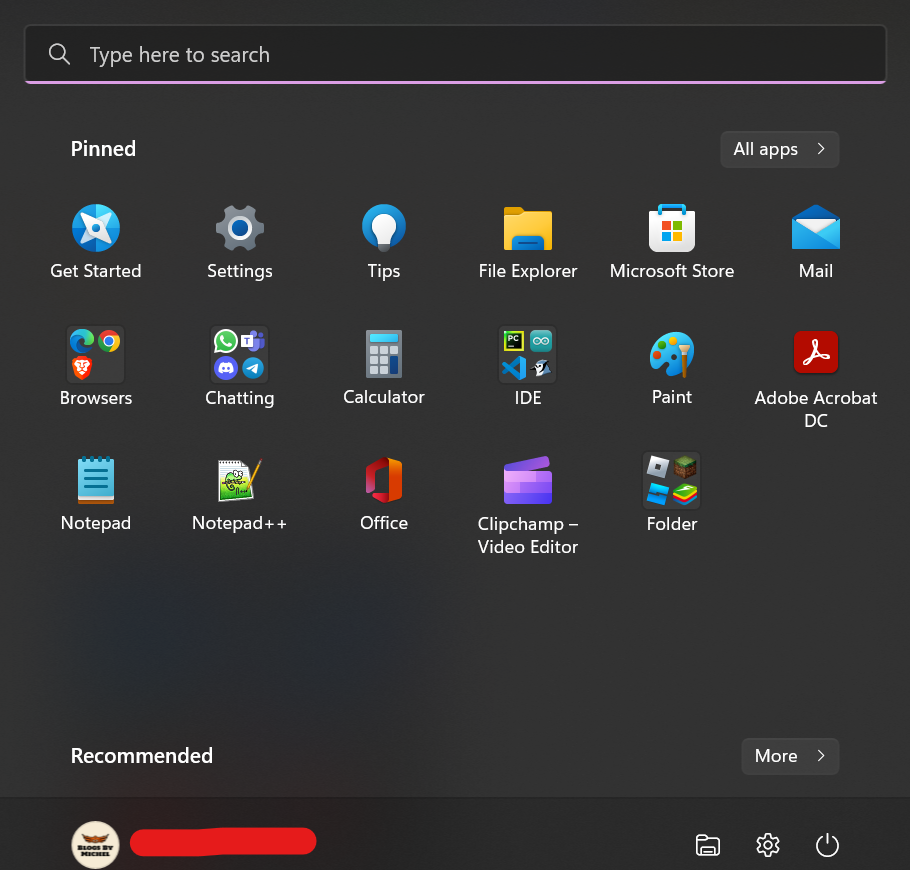Show More recommended items
Image resolution: width=910 pixels, height=870 pixels.
click(790, 756)
